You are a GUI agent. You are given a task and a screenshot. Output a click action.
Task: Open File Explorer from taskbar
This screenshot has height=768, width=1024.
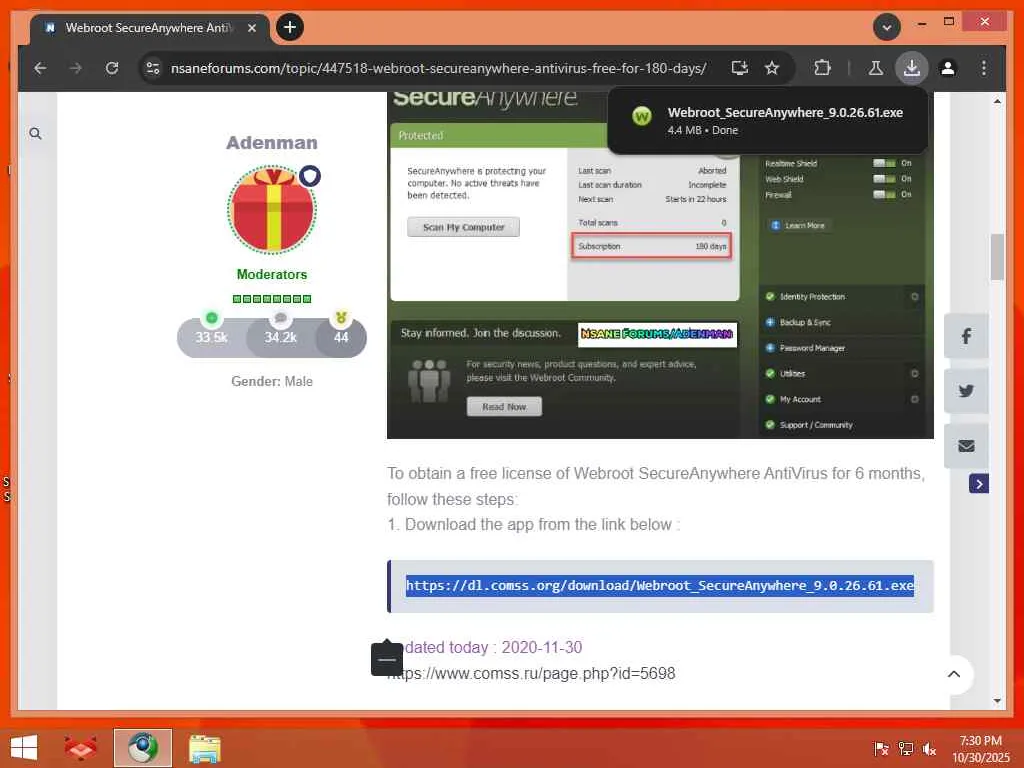pos(204,748)
